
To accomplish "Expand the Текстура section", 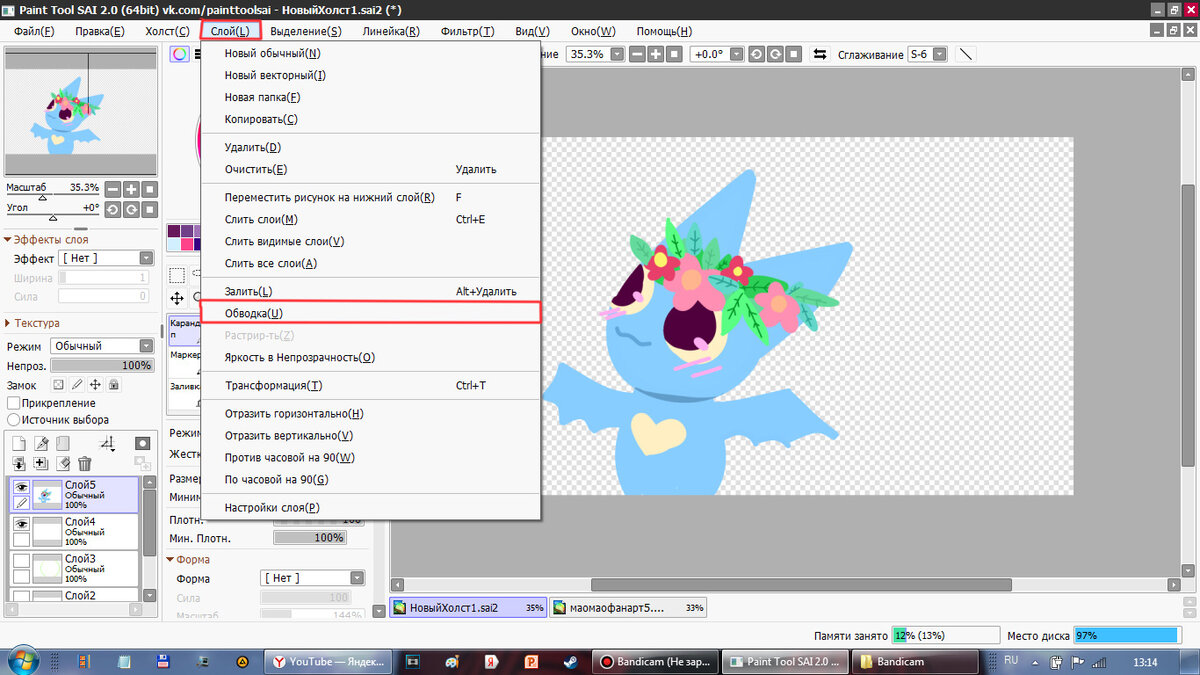I will (33, 323).
